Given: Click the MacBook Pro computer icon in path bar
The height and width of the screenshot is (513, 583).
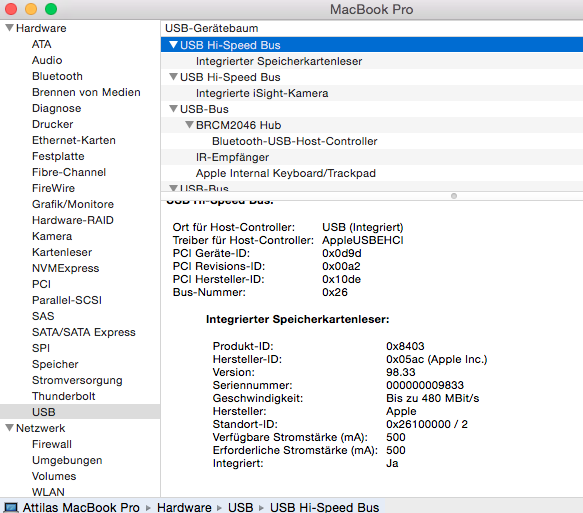Looking at the screenshot, I should pyautogui.click(x=10, y=507).
